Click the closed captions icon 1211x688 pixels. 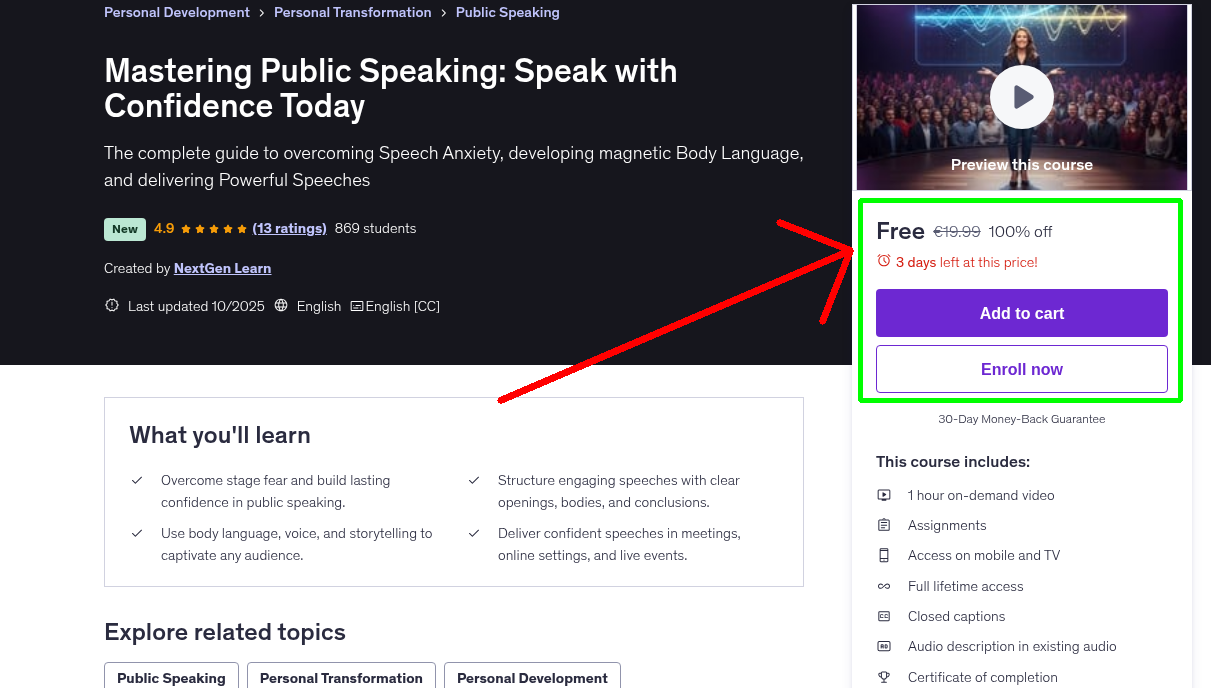coord(884,616)
